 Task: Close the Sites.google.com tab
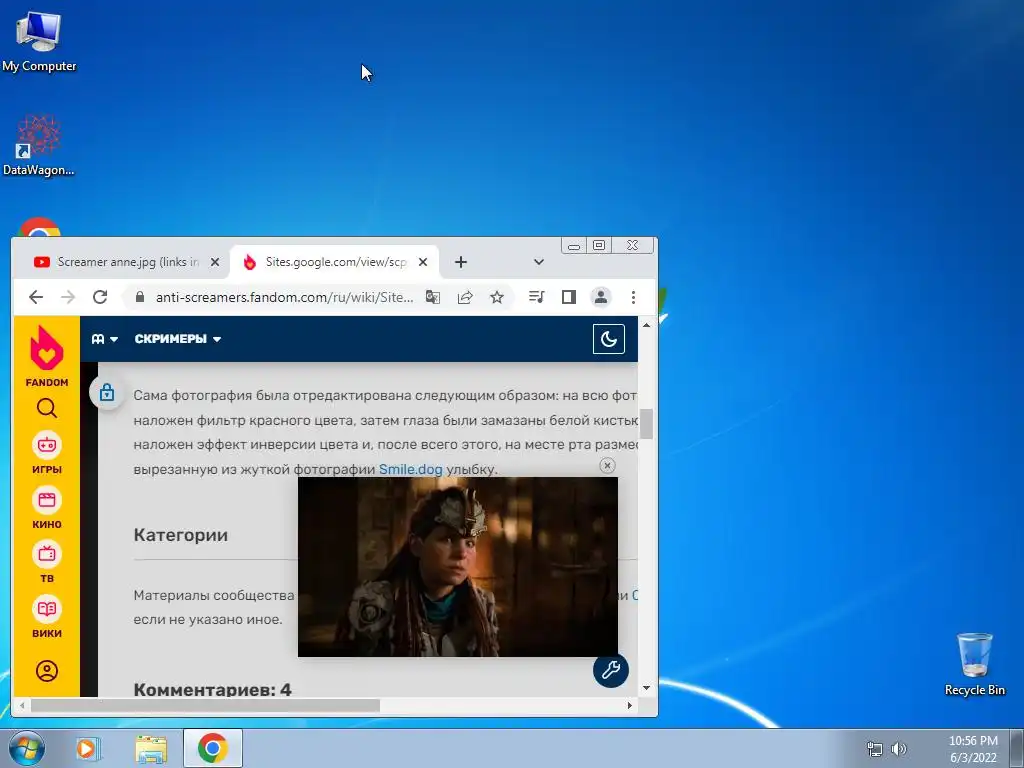pyautogui.click(x=423, y=262)
